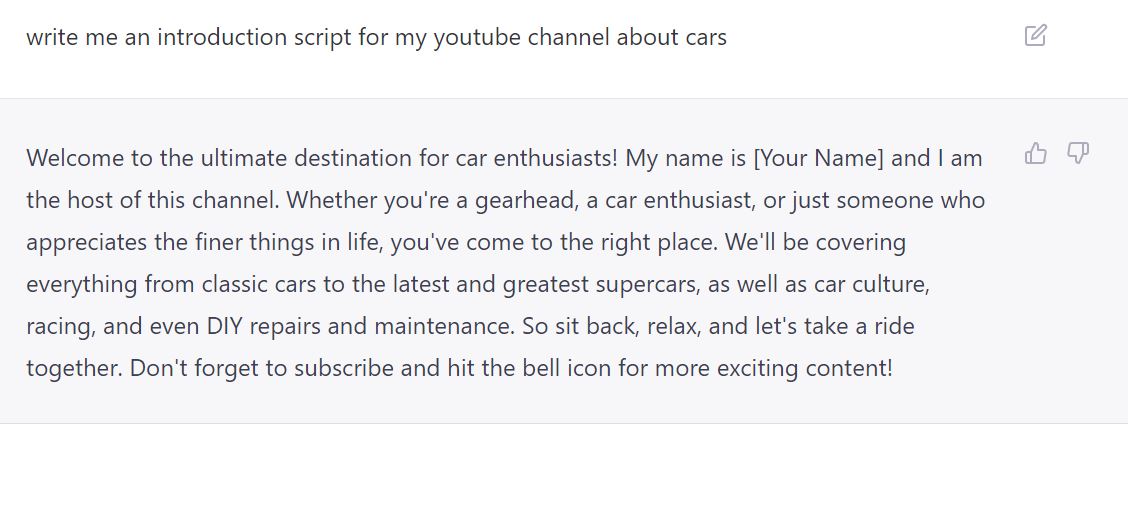This screenshot has width=1128, height=513.
Task: Click the user prompt about youtube channel
Action: (x=376, y=38)
